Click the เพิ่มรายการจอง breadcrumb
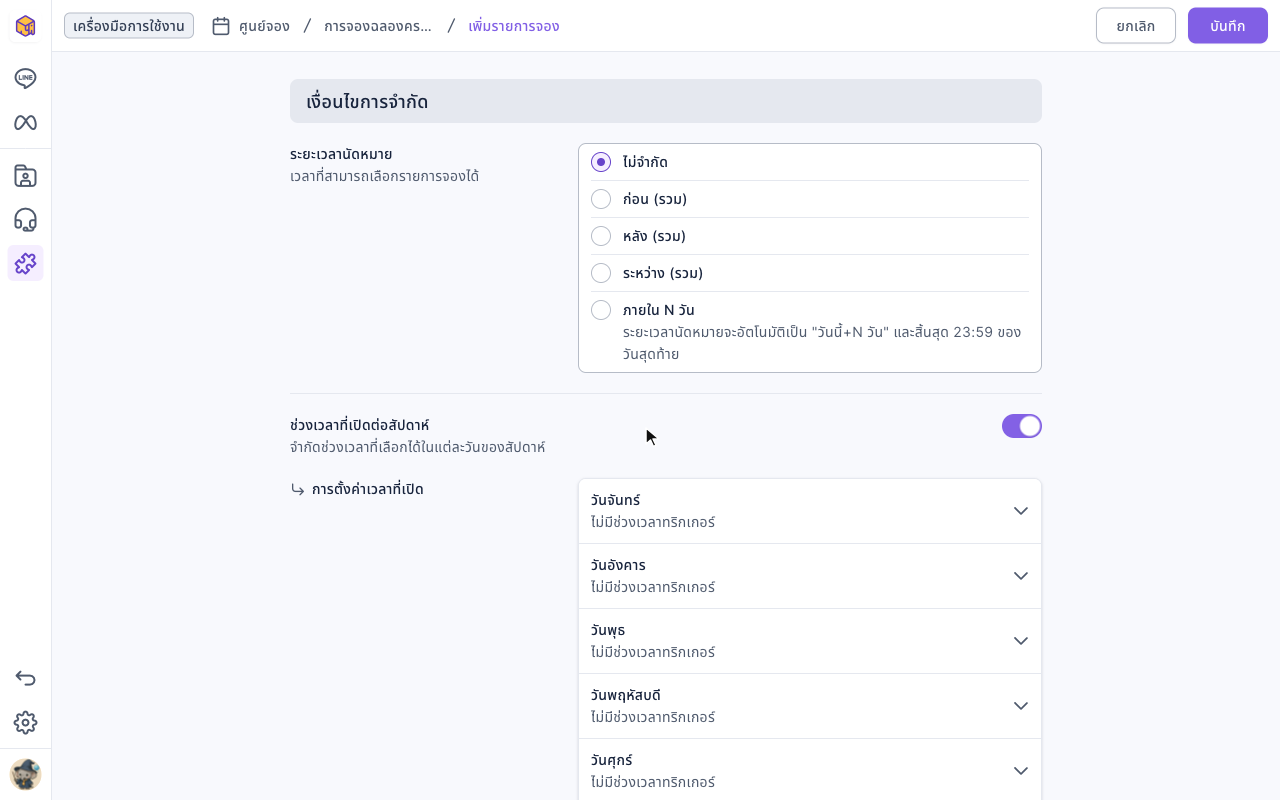1280x800 pixels. click(x=514, y=26)
